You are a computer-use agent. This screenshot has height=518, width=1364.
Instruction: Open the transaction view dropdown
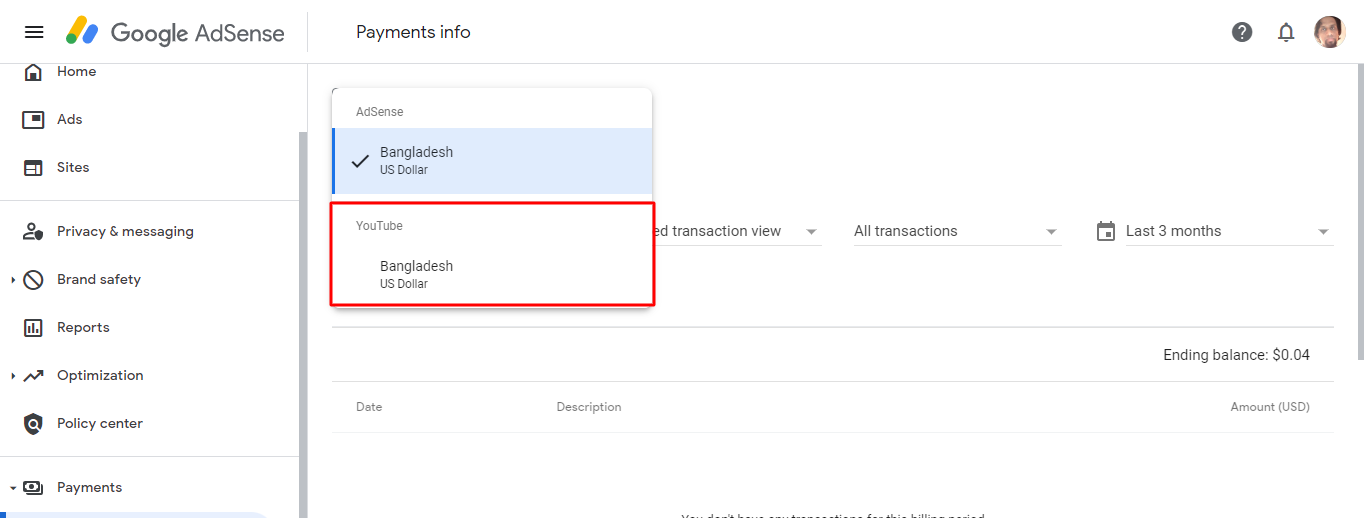tap(736, 231)
